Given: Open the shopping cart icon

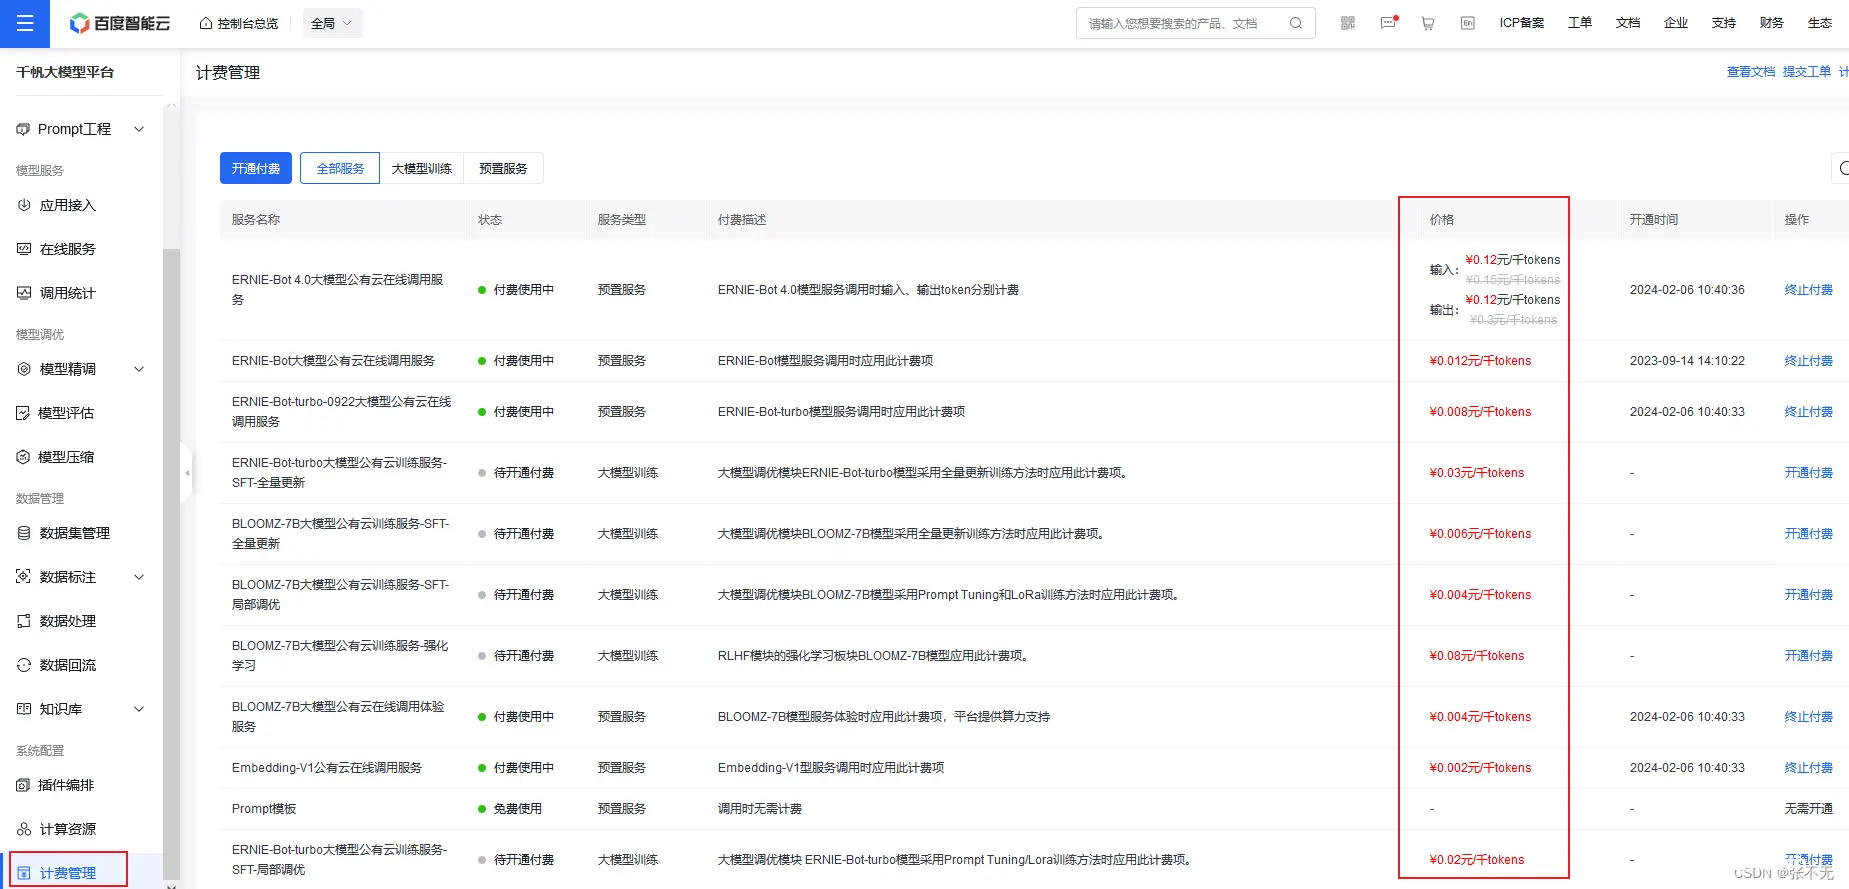Looking at the screenshot, I should pyautogui.click(x=1428, y=23).
